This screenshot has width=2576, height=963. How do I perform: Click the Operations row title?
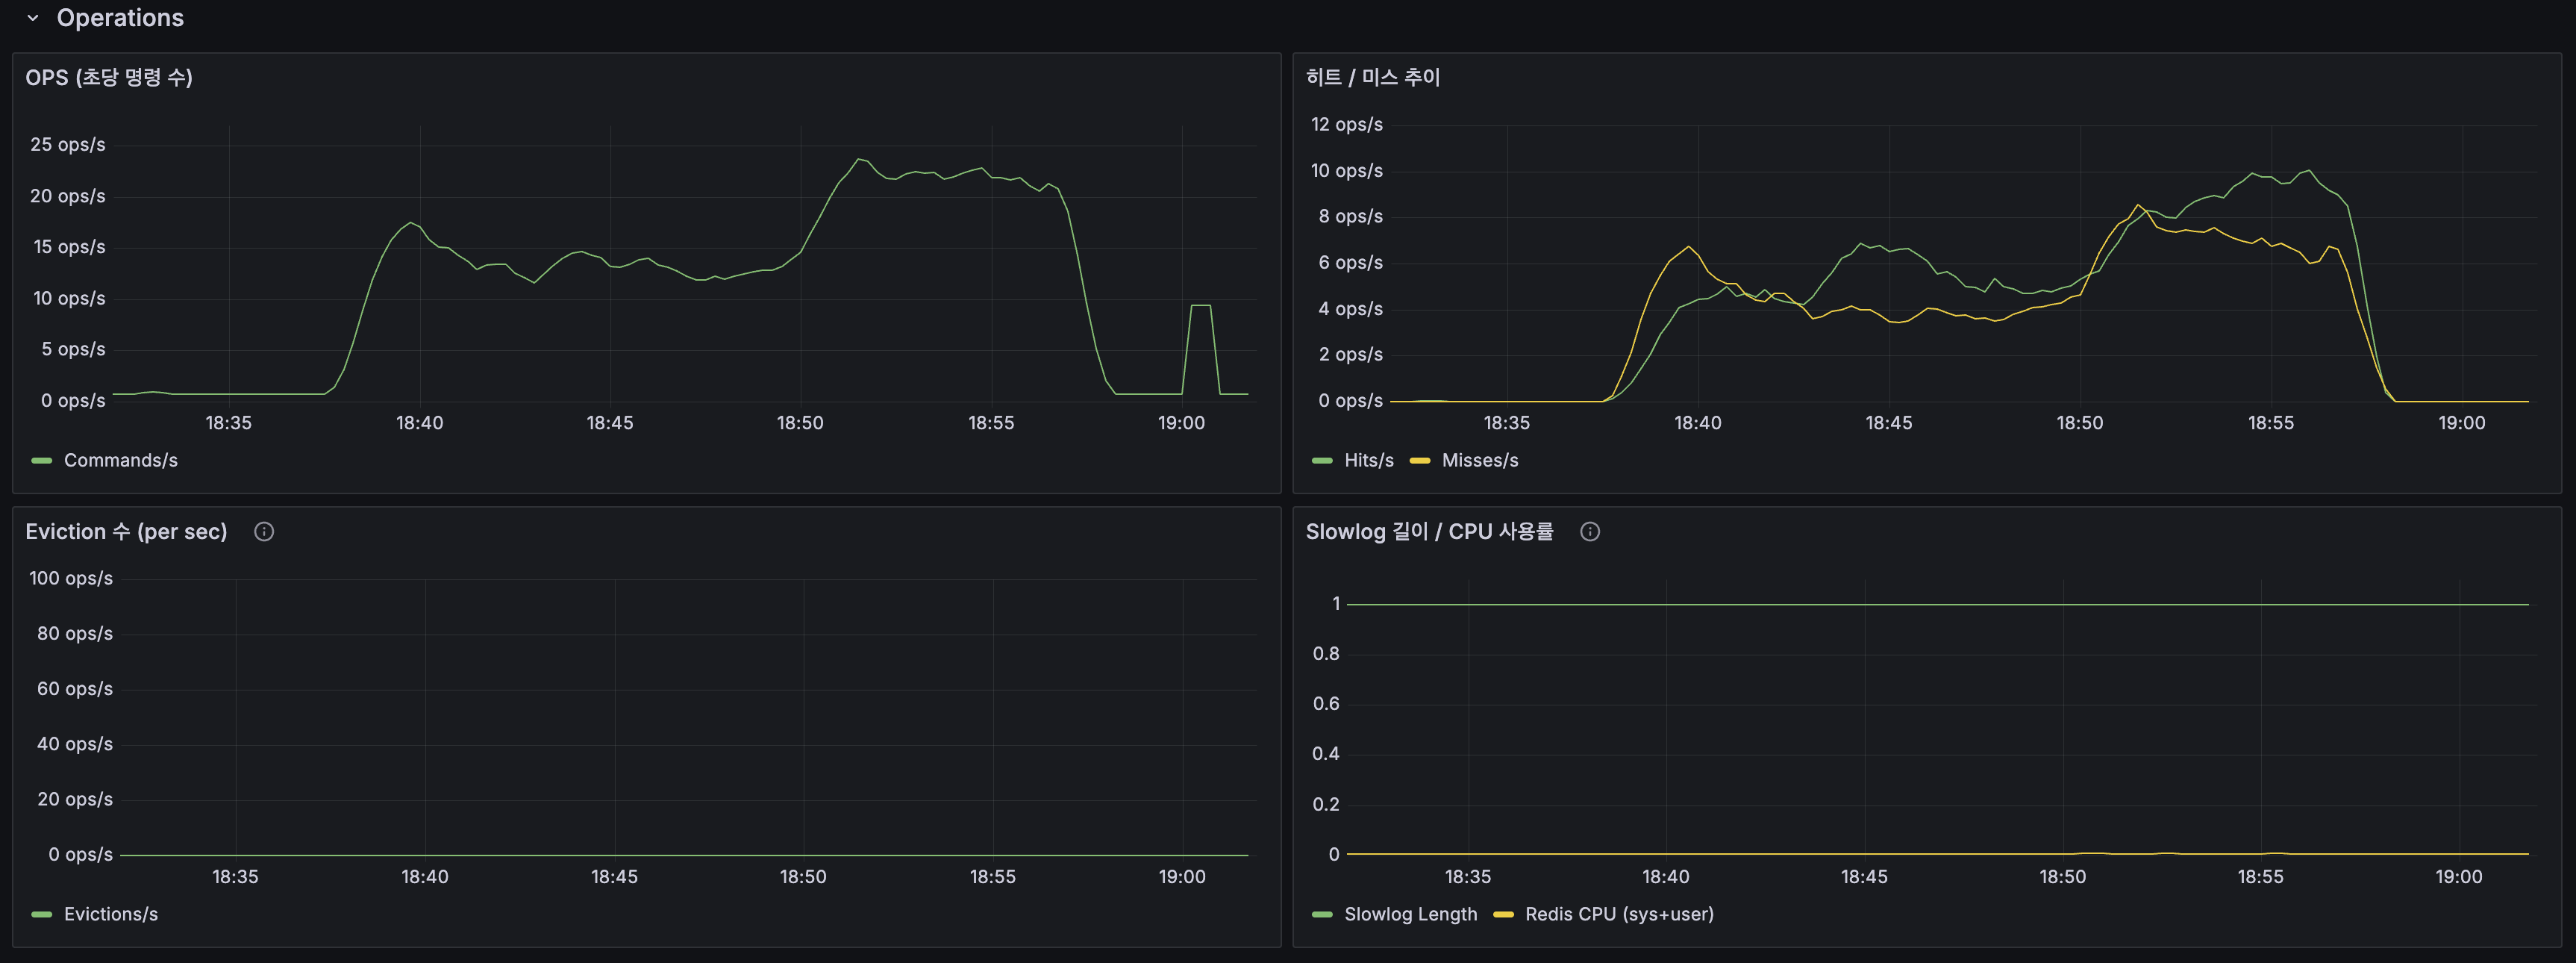(120, 17)
